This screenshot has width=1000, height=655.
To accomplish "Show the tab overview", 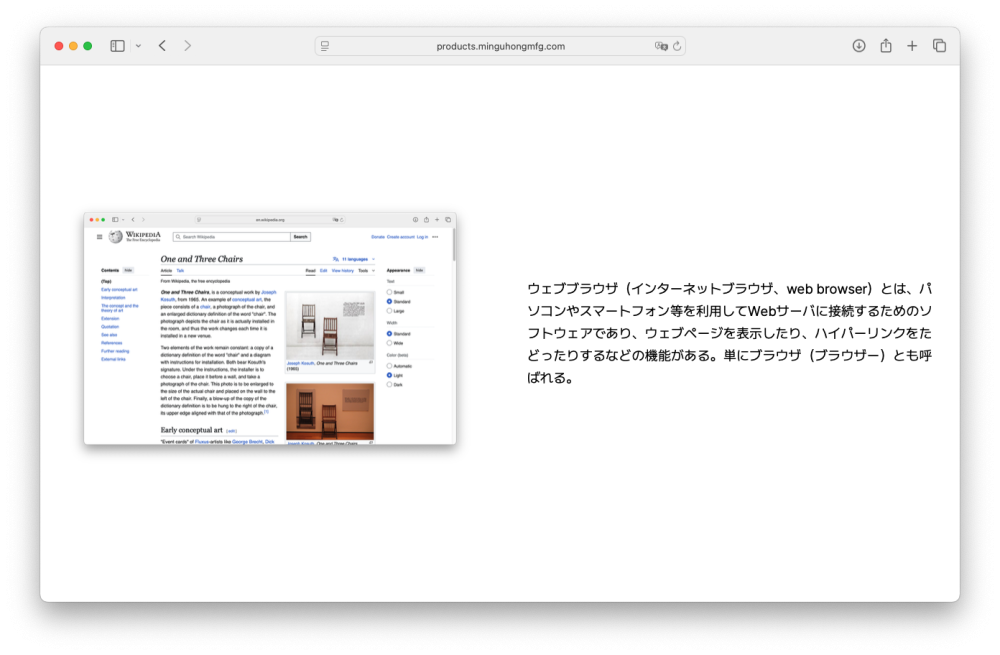I will pos(939,46).
